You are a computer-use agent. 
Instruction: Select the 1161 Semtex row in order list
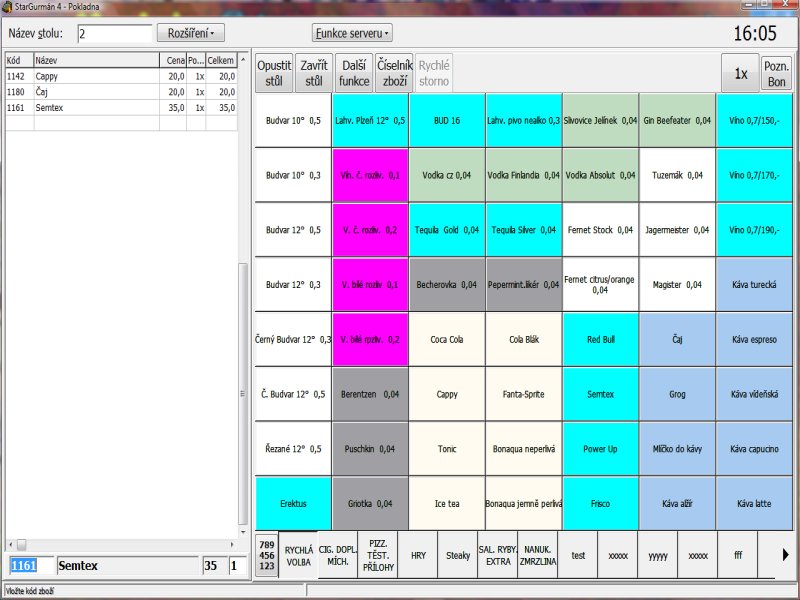[x=121, y=108]
